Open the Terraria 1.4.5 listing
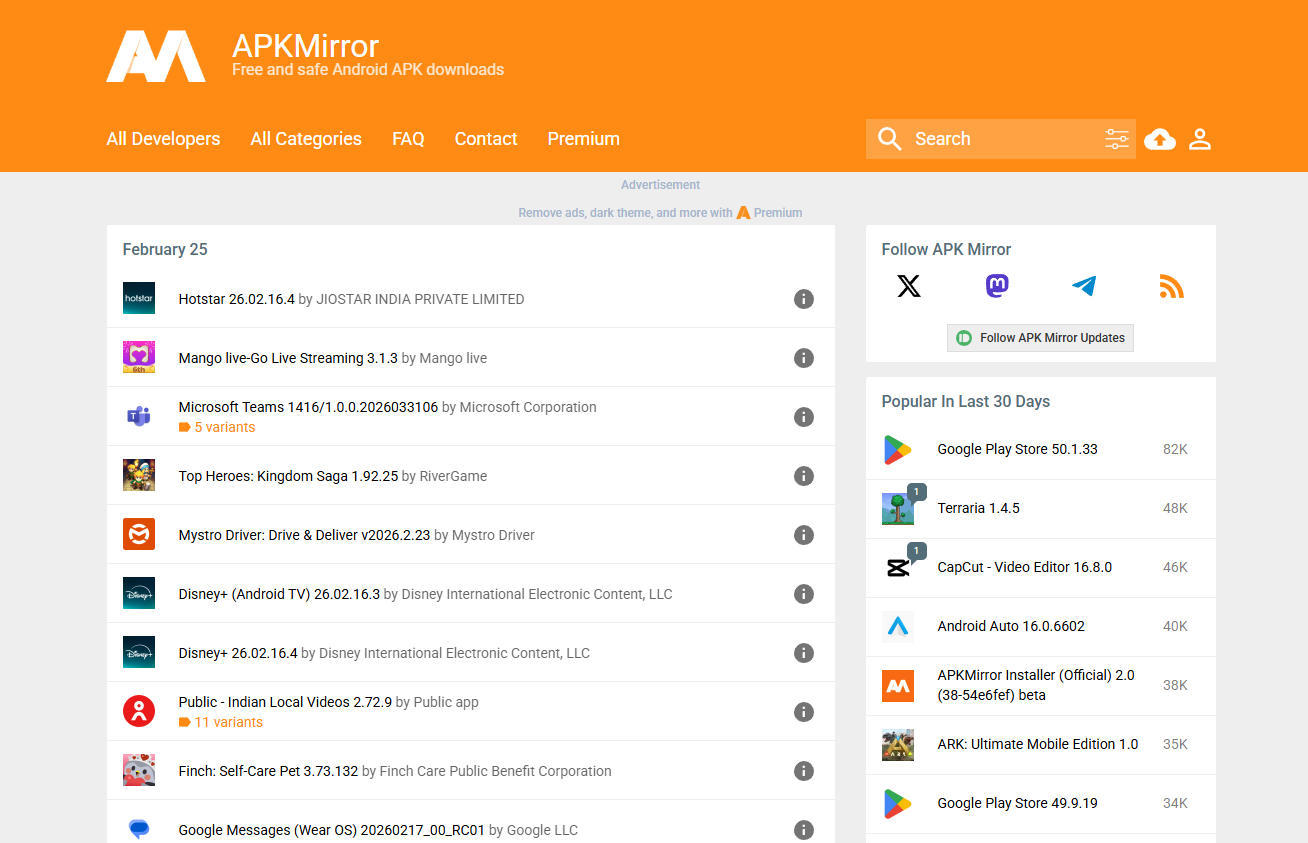The image size is (1308, 843). 978,508
